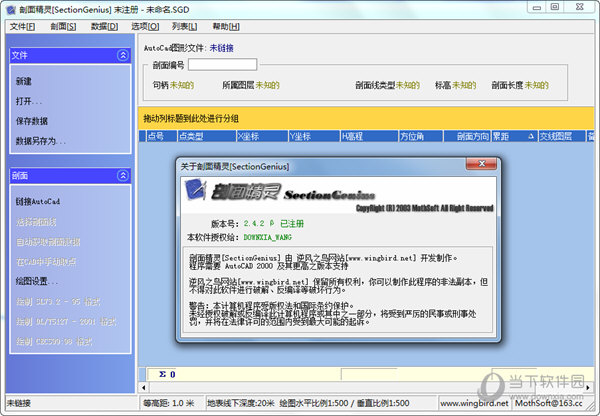
Task: Click the Σ 0 summary cell
Action: pyautogui.click(x=167, y=374)
